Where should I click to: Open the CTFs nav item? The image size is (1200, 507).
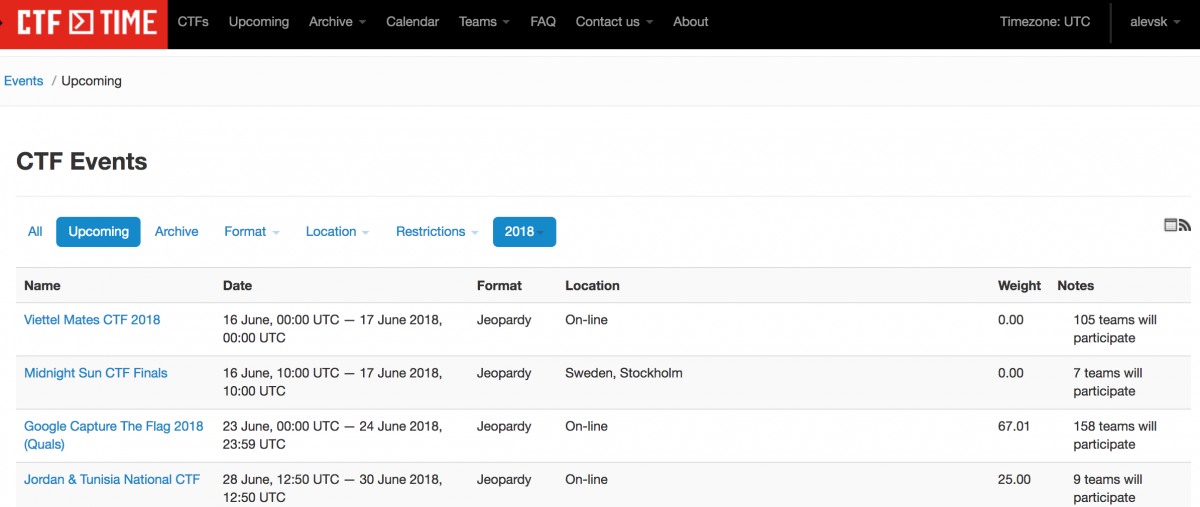pos(193,21)
